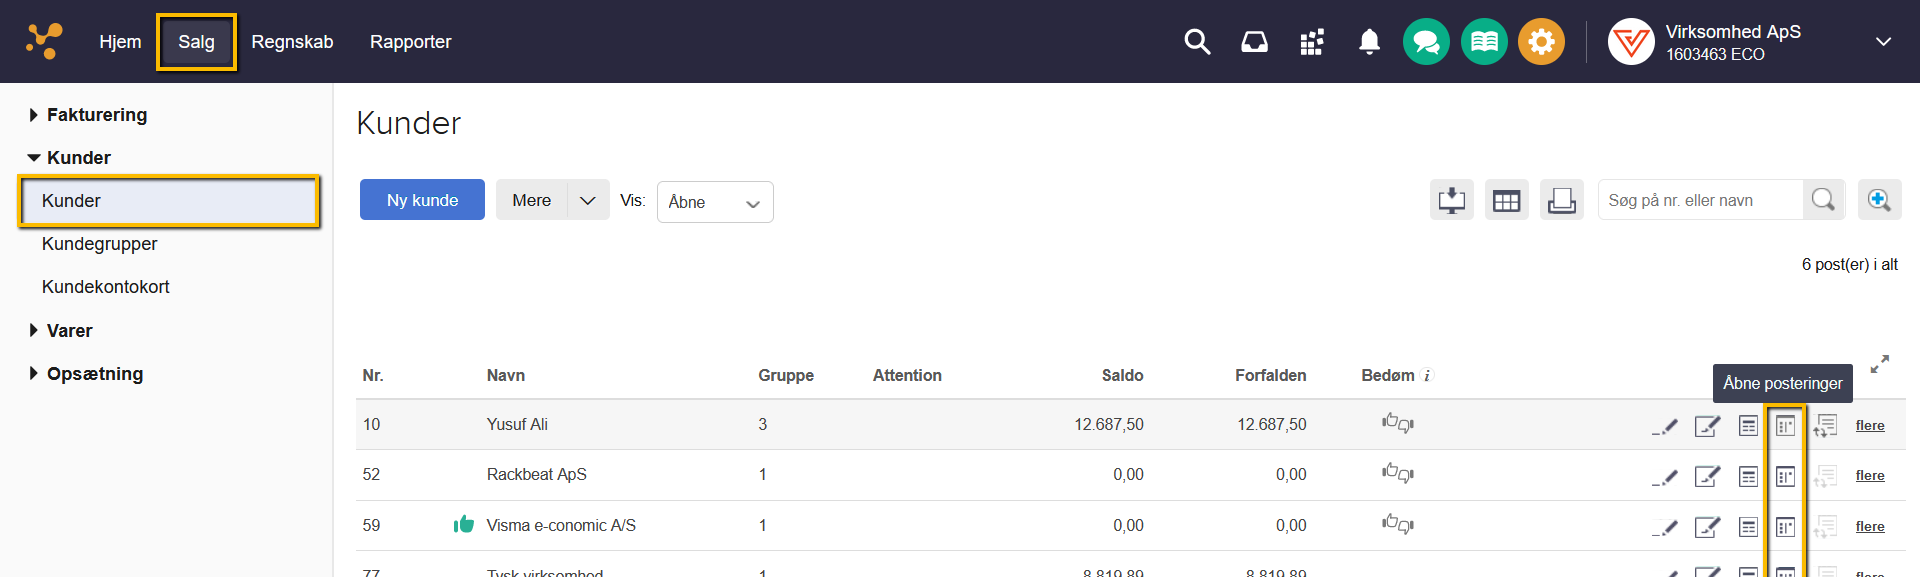The image size is (1920, 577).
Task: Open the Rapporter menu
Action: coord(410,42)
